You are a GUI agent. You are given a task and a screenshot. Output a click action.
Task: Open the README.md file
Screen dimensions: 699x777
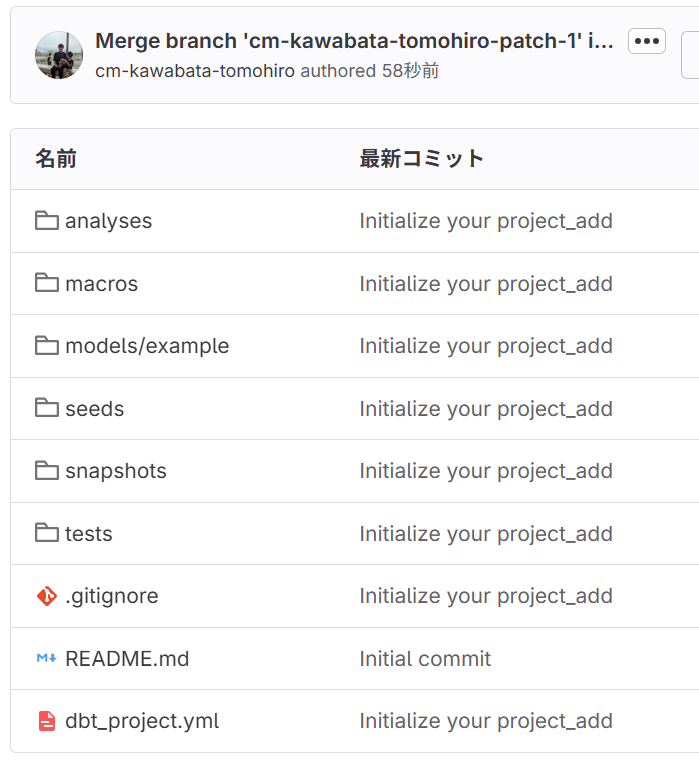tap(127, 659)
